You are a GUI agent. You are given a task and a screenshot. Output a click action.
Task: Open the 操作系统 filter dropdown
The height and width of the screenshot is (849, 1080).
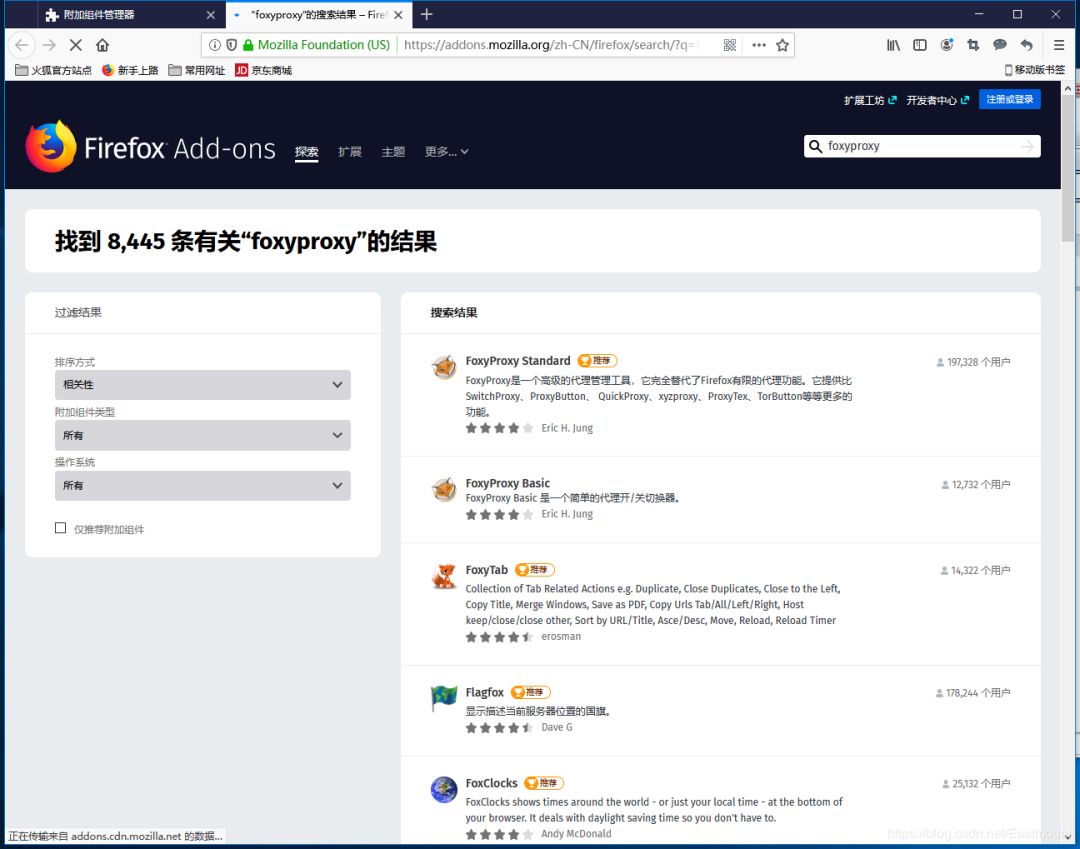click(x=203, y=485)
